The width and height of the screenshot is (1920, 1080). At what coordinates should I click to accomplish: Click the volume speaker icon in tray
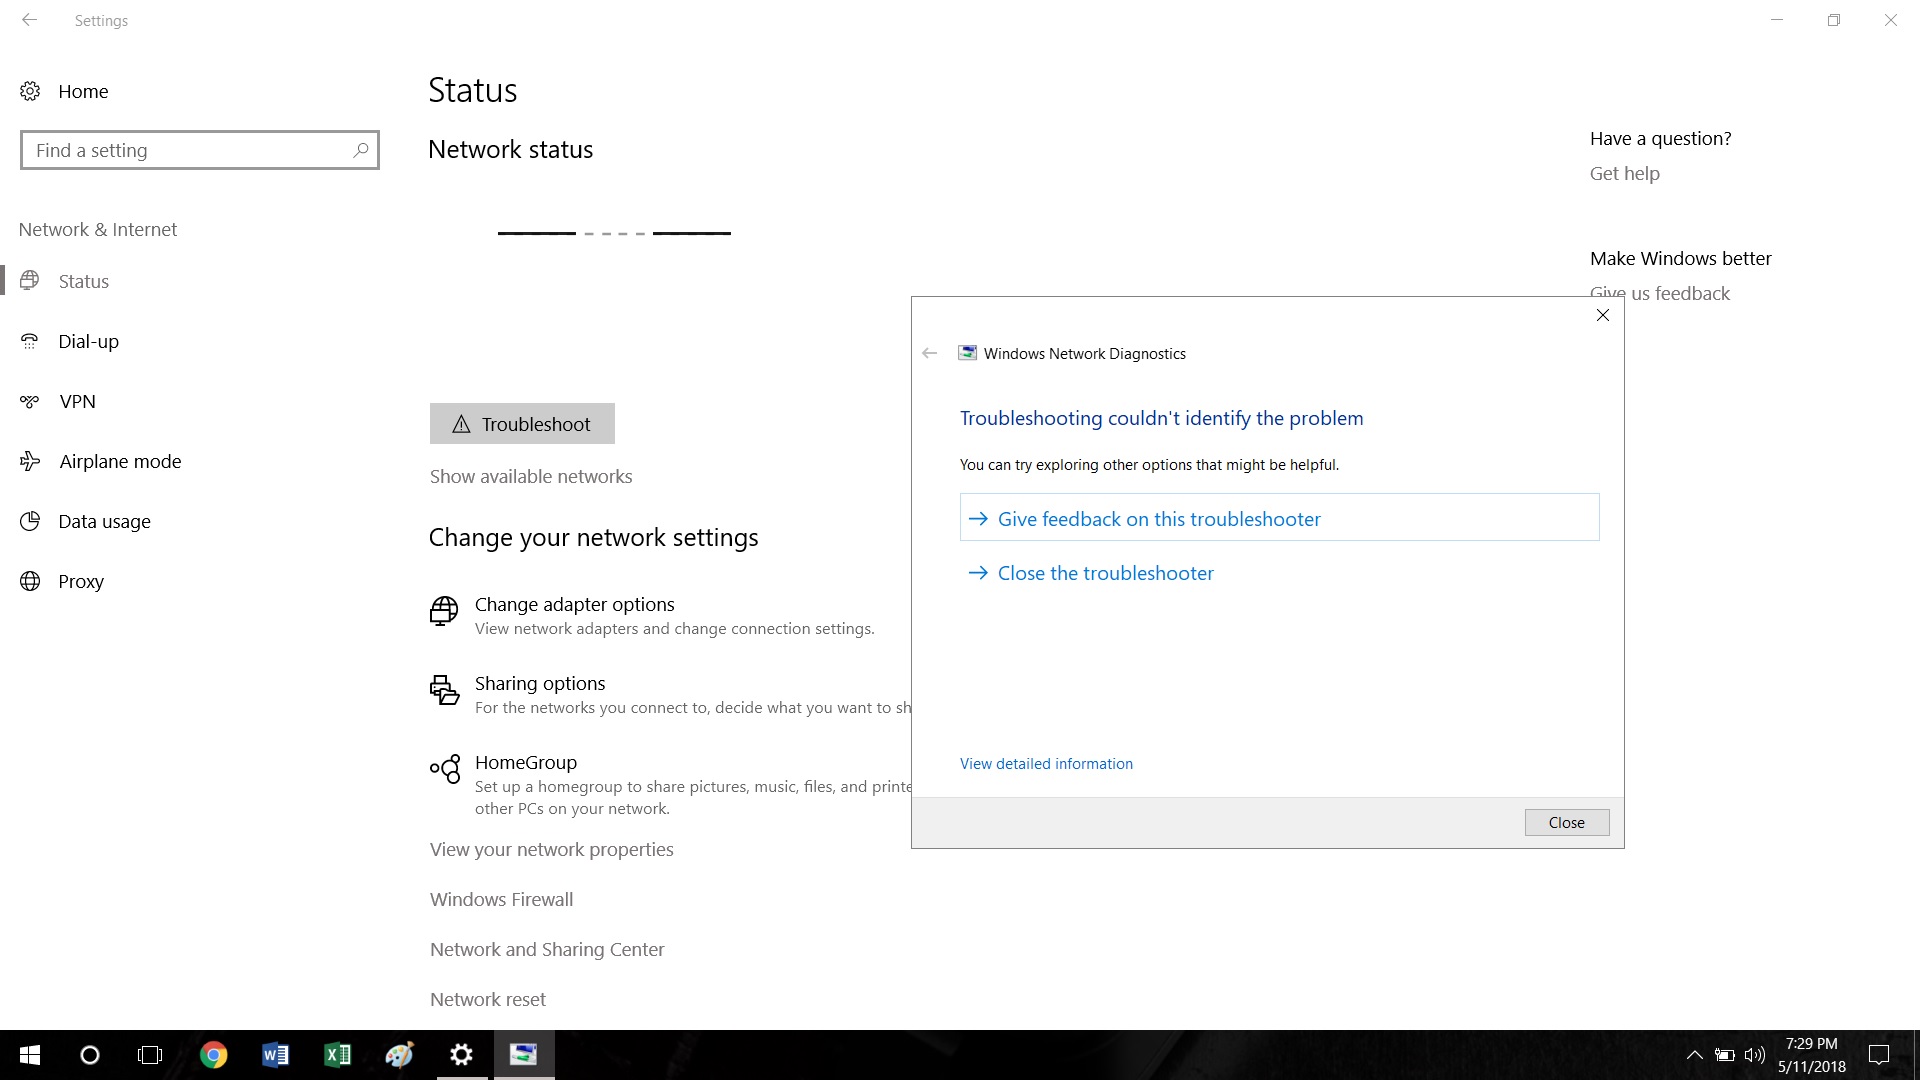click(1755, 1055)
